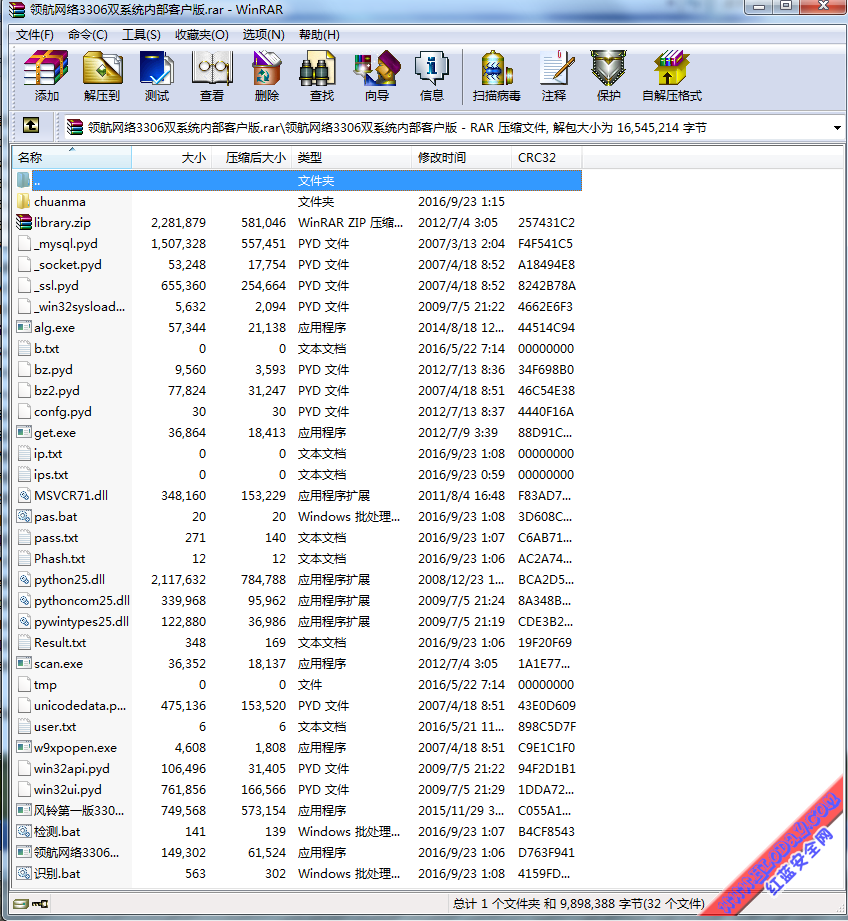The height and width of the screenshot is (921, 848).
Task: Sort by the CRC32 column header
Action: coord(547,157)
